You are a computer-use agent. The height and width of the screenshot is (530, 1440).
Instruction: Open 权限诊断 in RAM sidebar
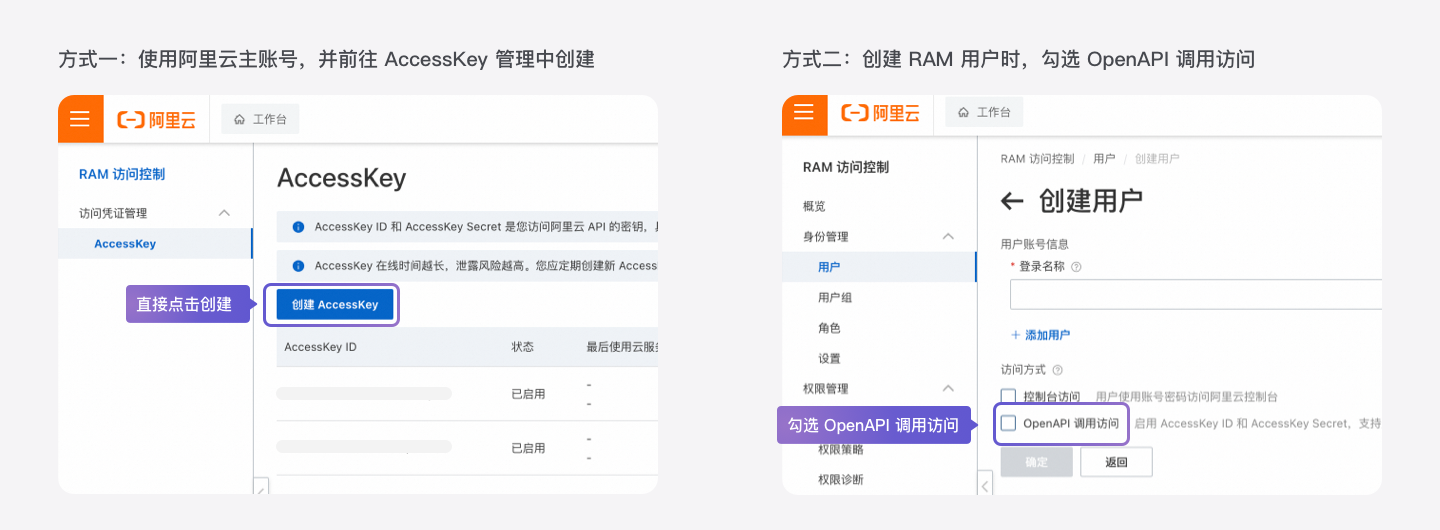click(841, 479)
